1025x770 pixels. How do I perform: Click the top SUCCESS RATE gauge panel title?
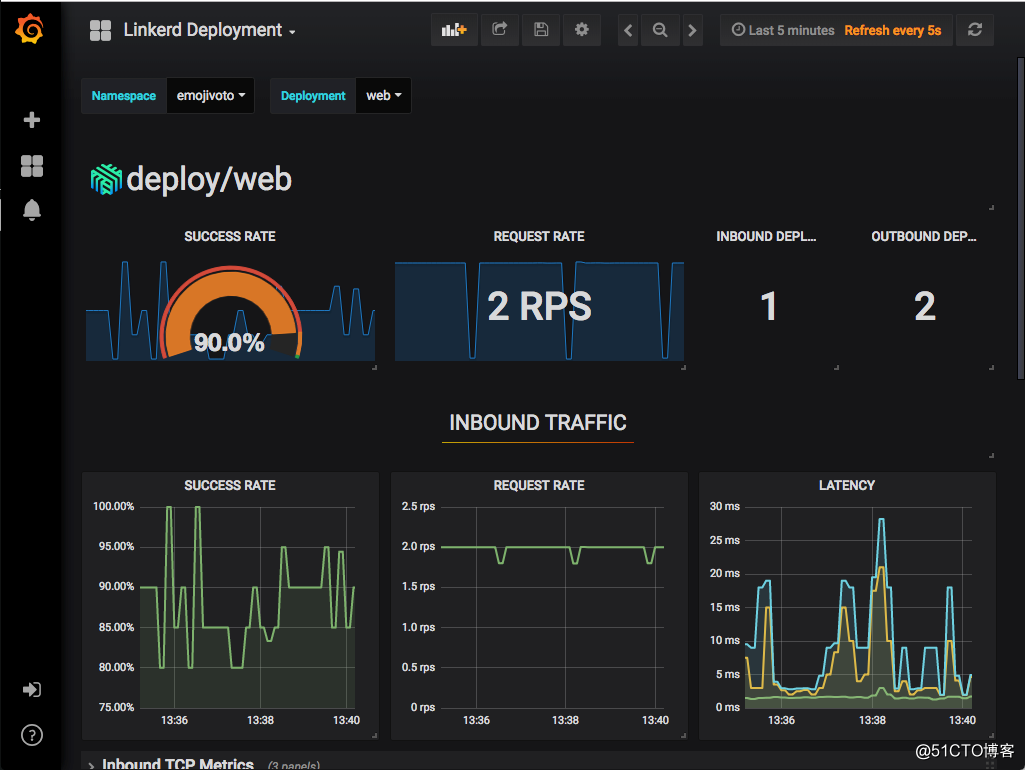click(x=229, y=237)
